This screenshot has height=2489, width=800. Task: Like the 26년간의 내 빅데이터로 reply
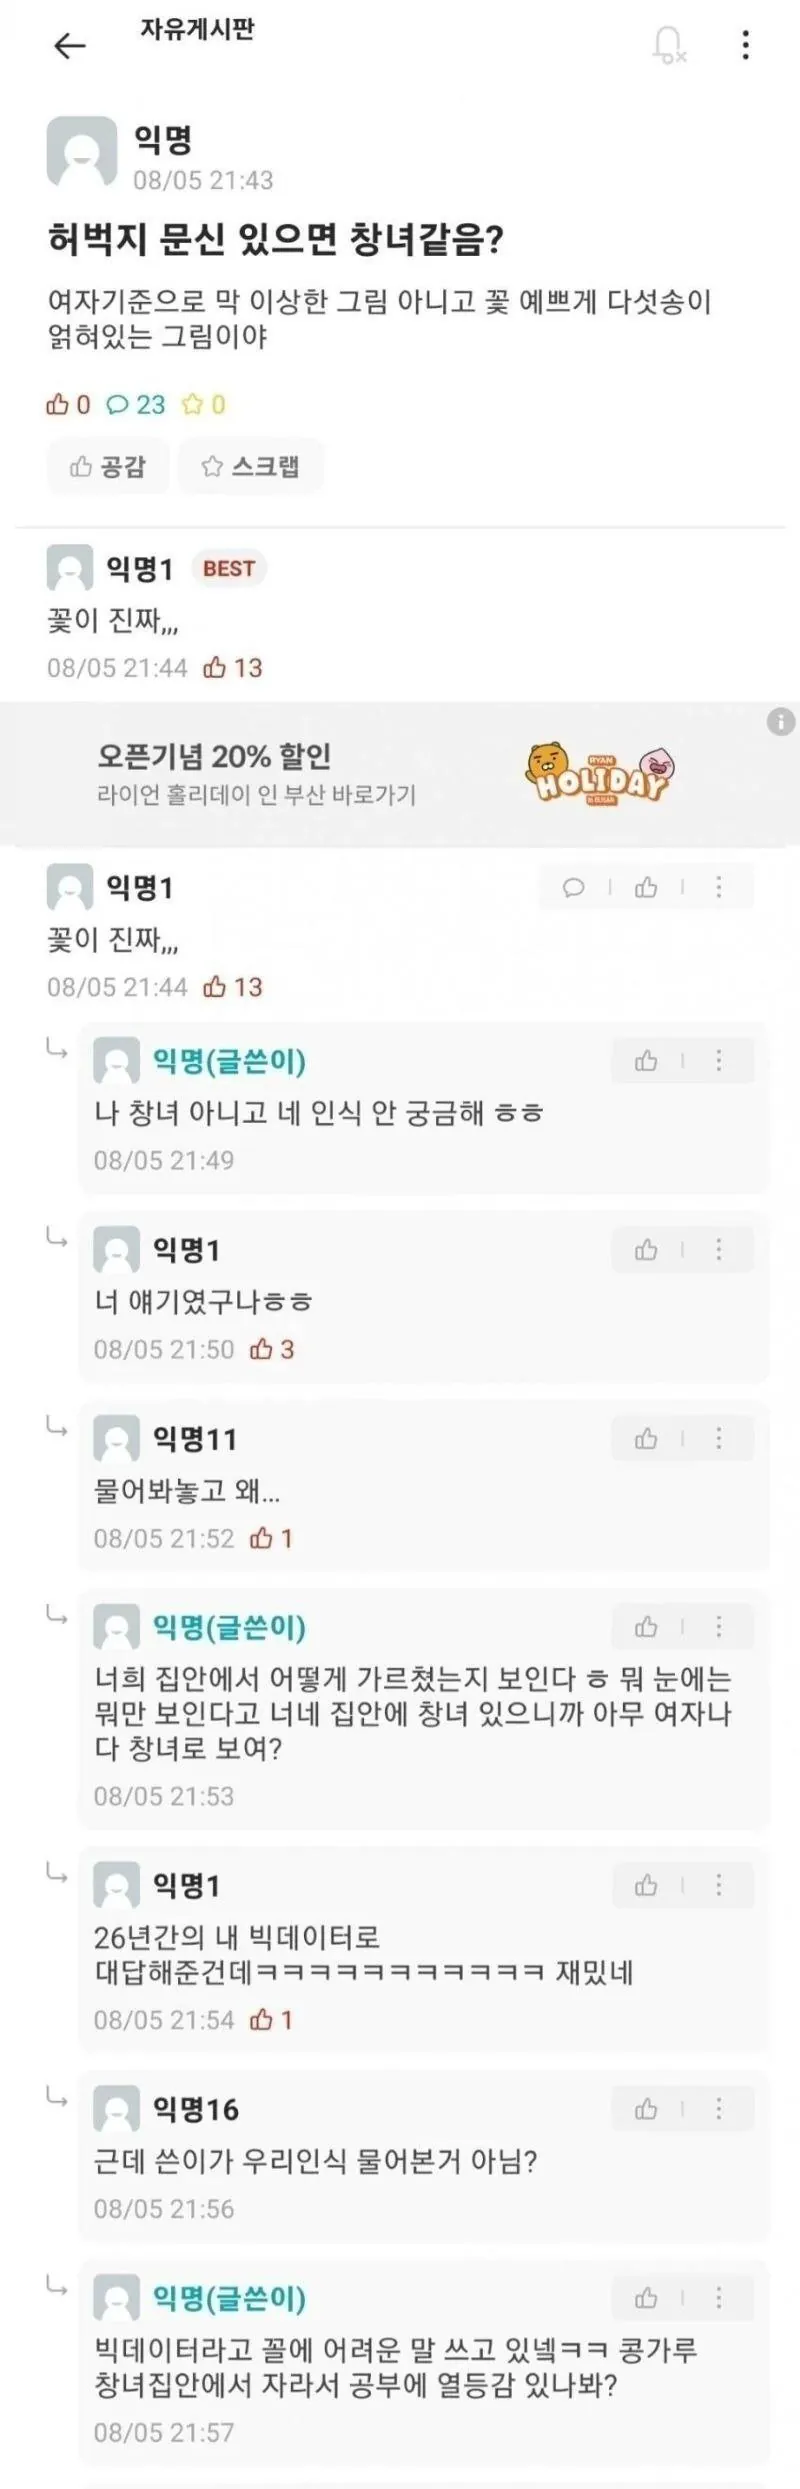click(646, 1885)
